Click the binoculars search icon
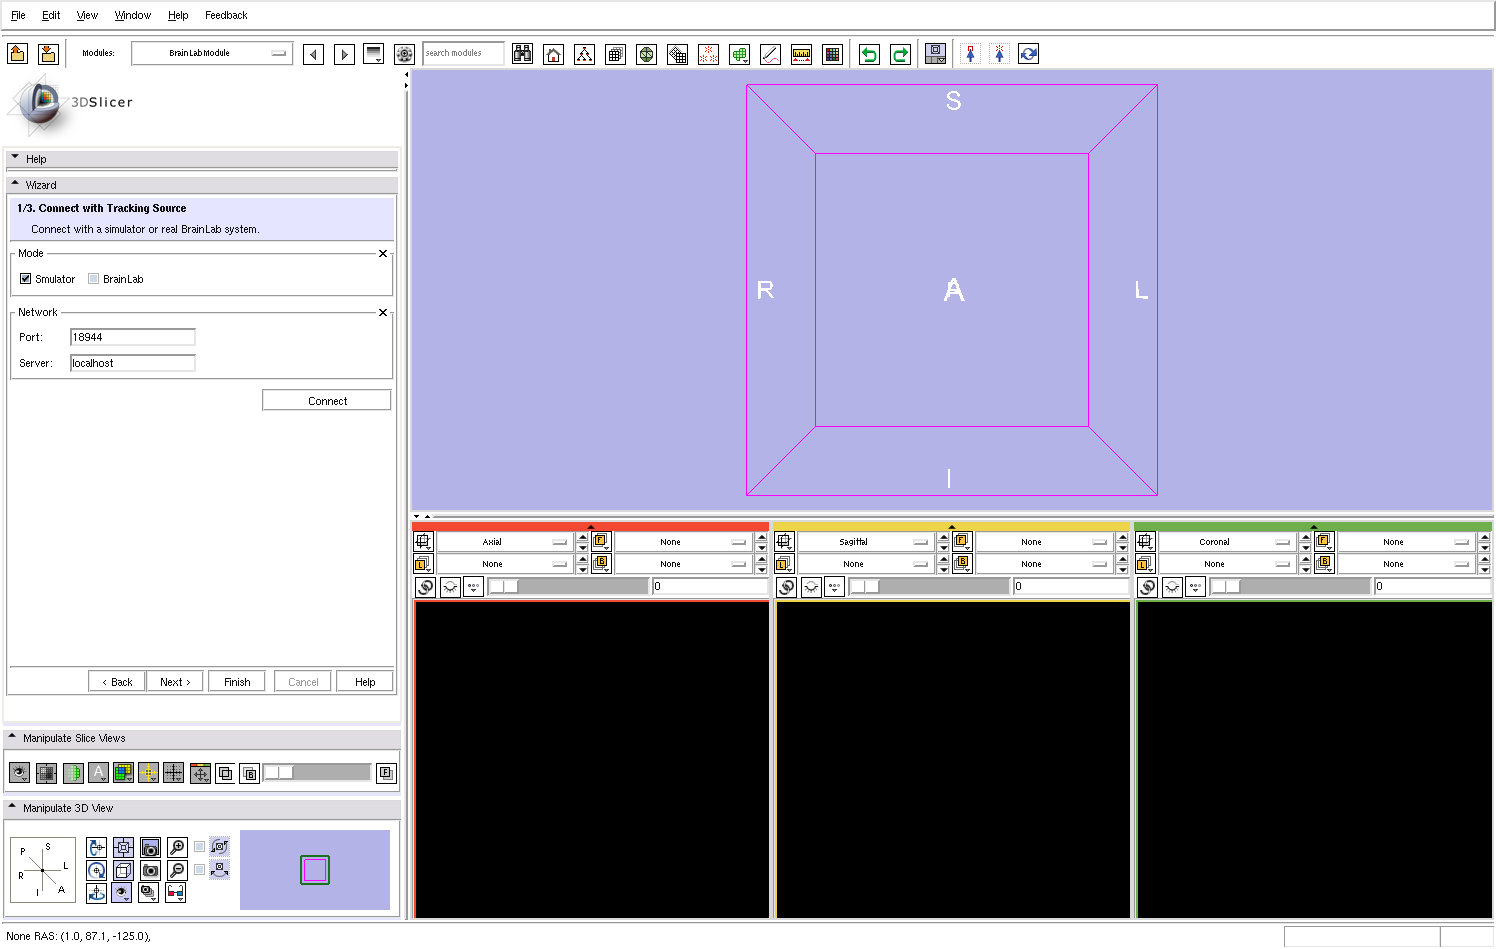Viewport: 1496px width, 949px height. point(522,54)
